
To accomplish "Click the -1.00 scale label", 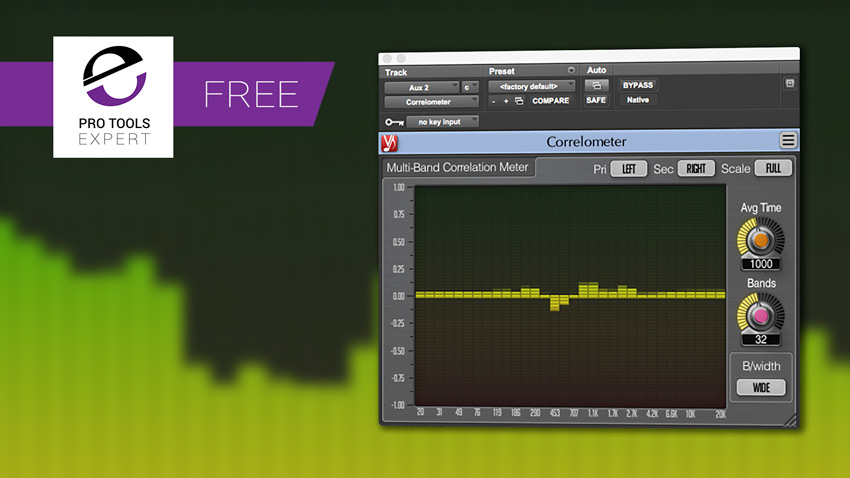I will (x=397, y=405).
